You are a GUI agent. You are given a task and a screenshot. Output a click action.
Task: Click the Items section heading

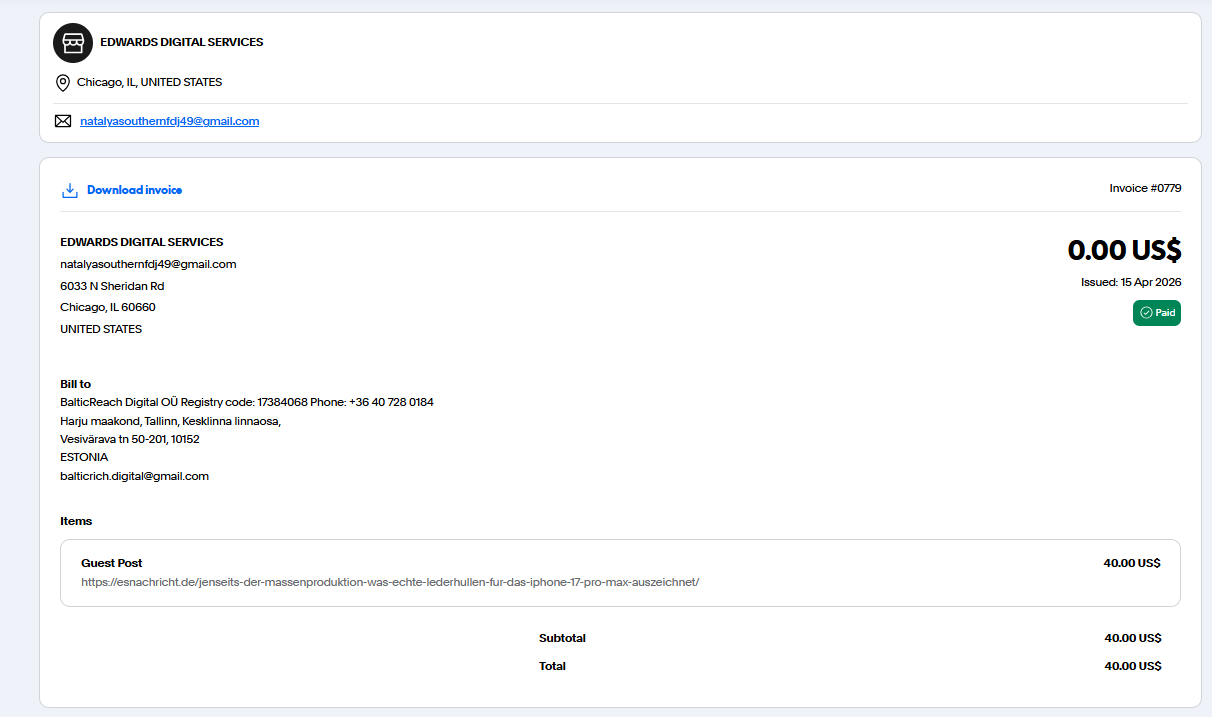pos(76,521)
